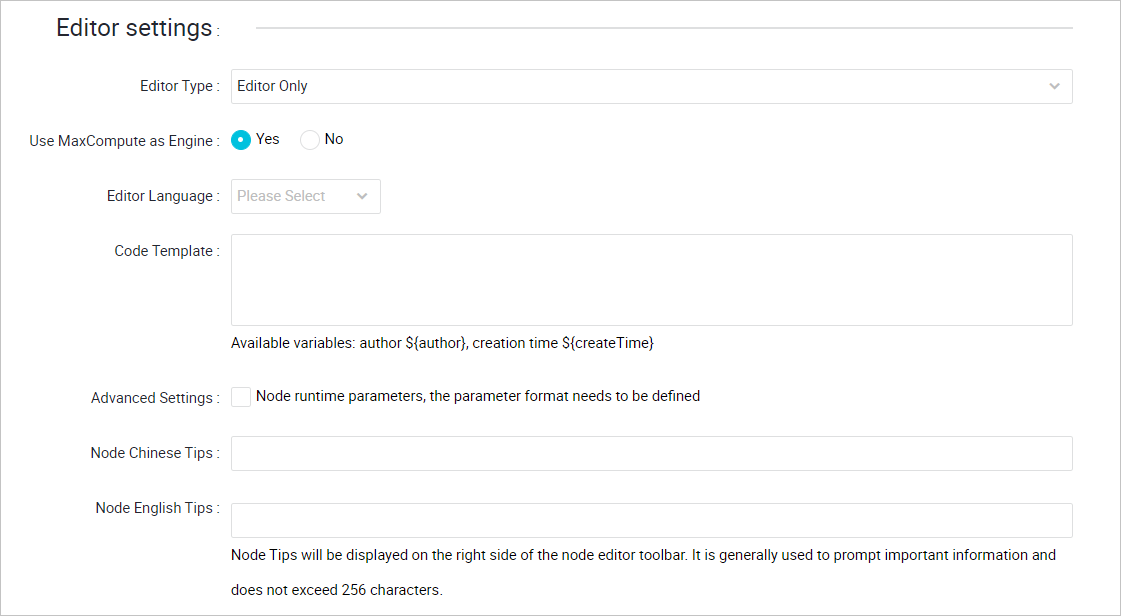Select the Editor Only option text
This screenshot has height=616, width=1121.
click(x=271, y=85)
